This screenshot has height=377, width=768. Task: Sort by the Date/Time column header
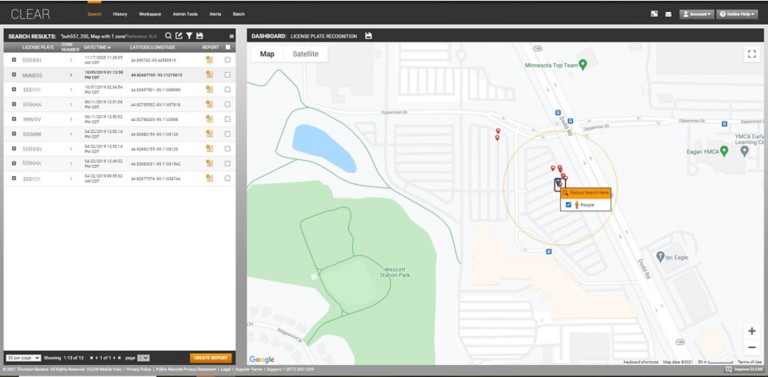pyautogui.click(x=97, y=47)
